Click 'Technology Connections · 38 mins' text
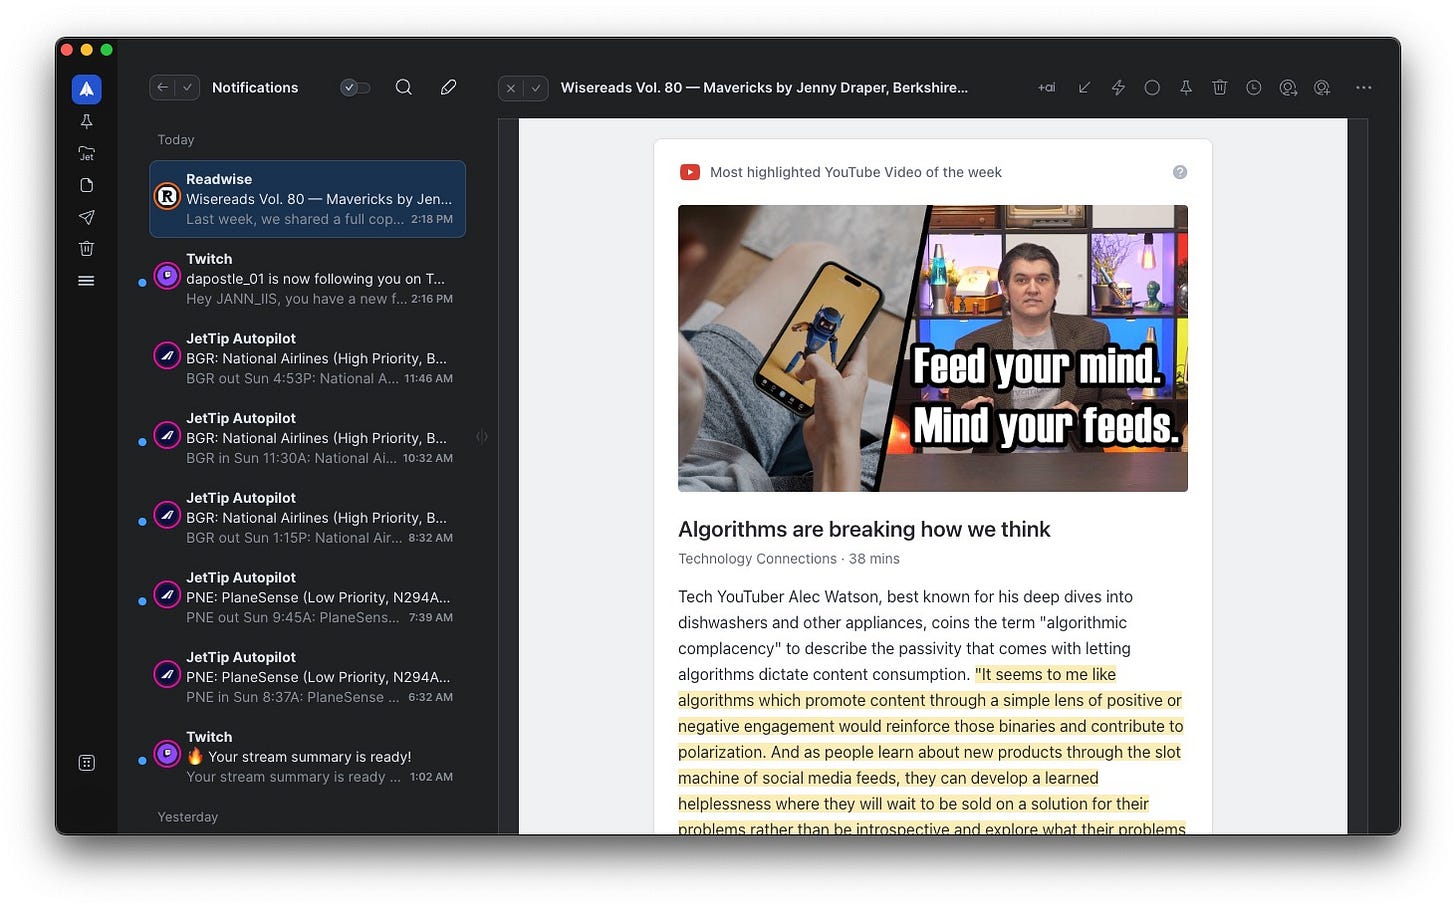The width and height of the screenshot is (1456, 908). [789, 559]
